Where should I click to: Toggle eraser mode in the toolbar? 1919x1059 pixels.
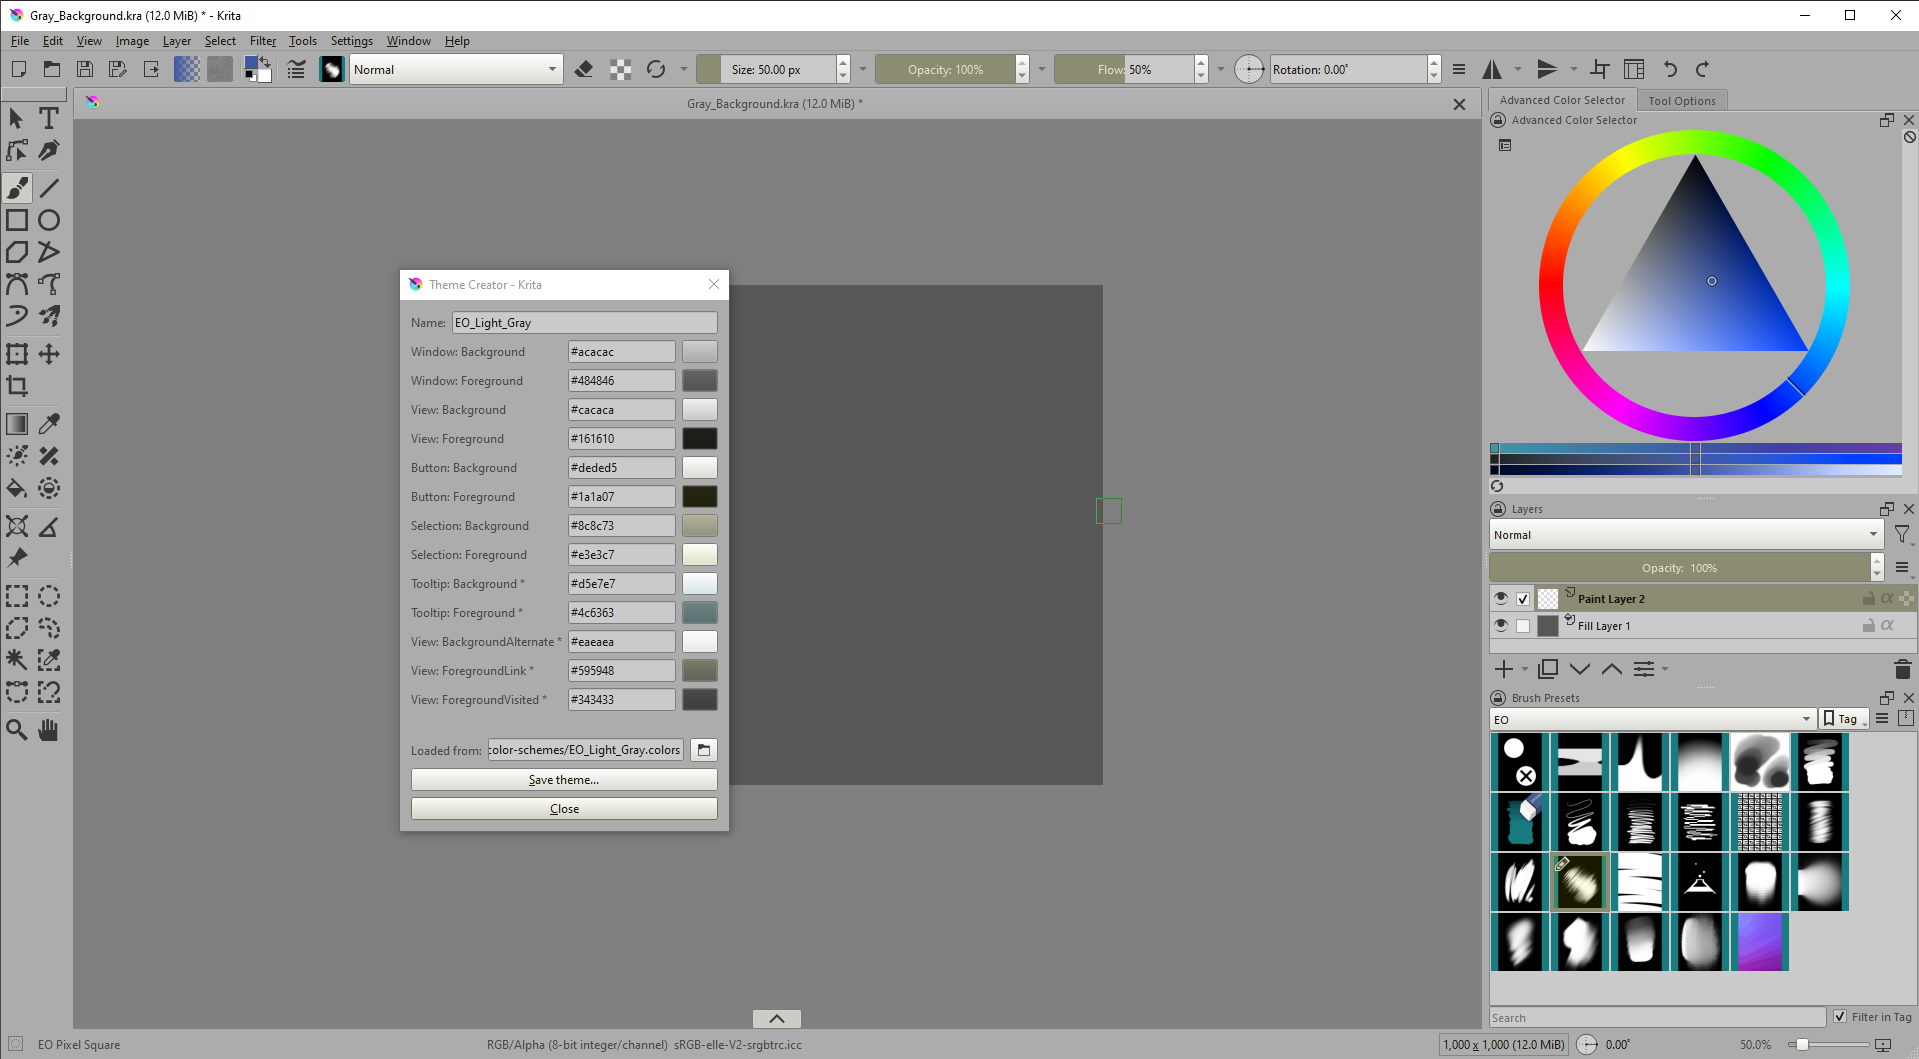[x=584, y=69]
